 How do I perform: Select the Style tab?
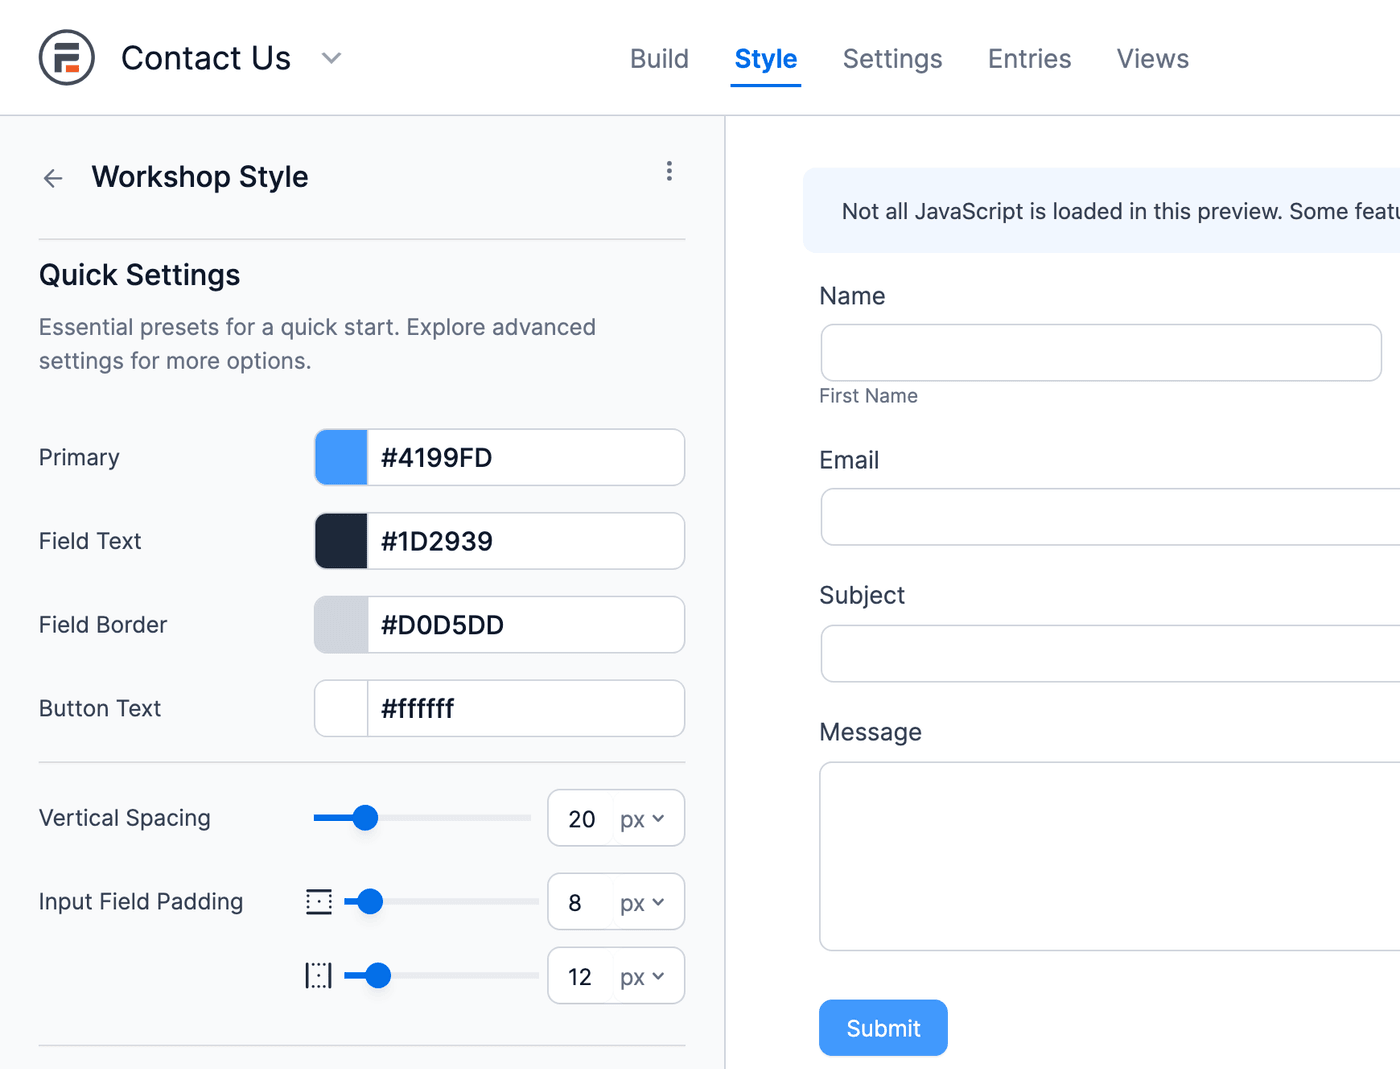pyautogui.click(x=766, y=59)
